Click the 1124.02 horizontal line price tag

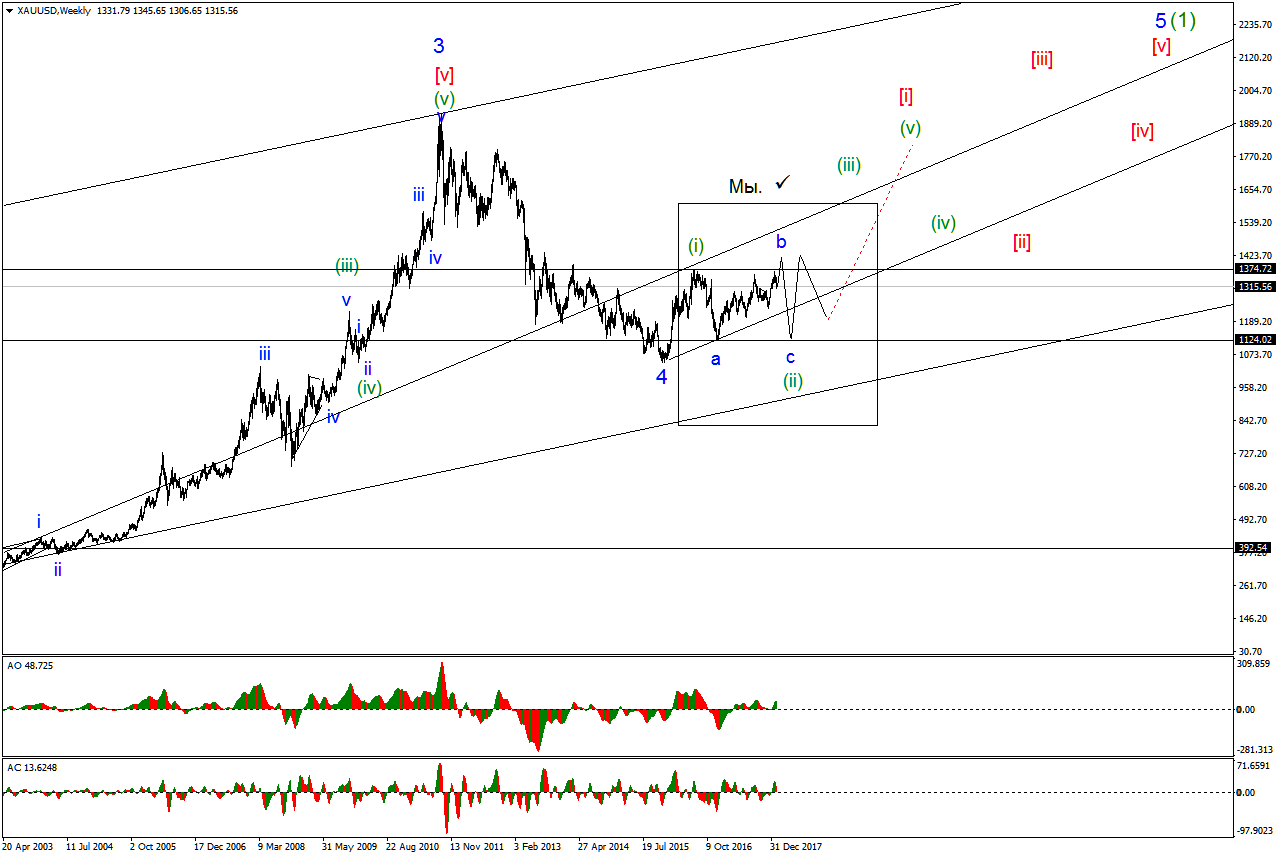[x=1254, y=340]
